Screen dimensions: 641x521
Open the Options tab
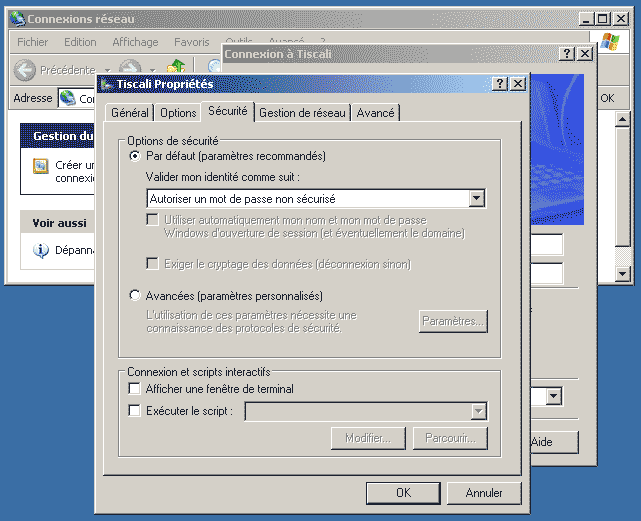[178, 112]
